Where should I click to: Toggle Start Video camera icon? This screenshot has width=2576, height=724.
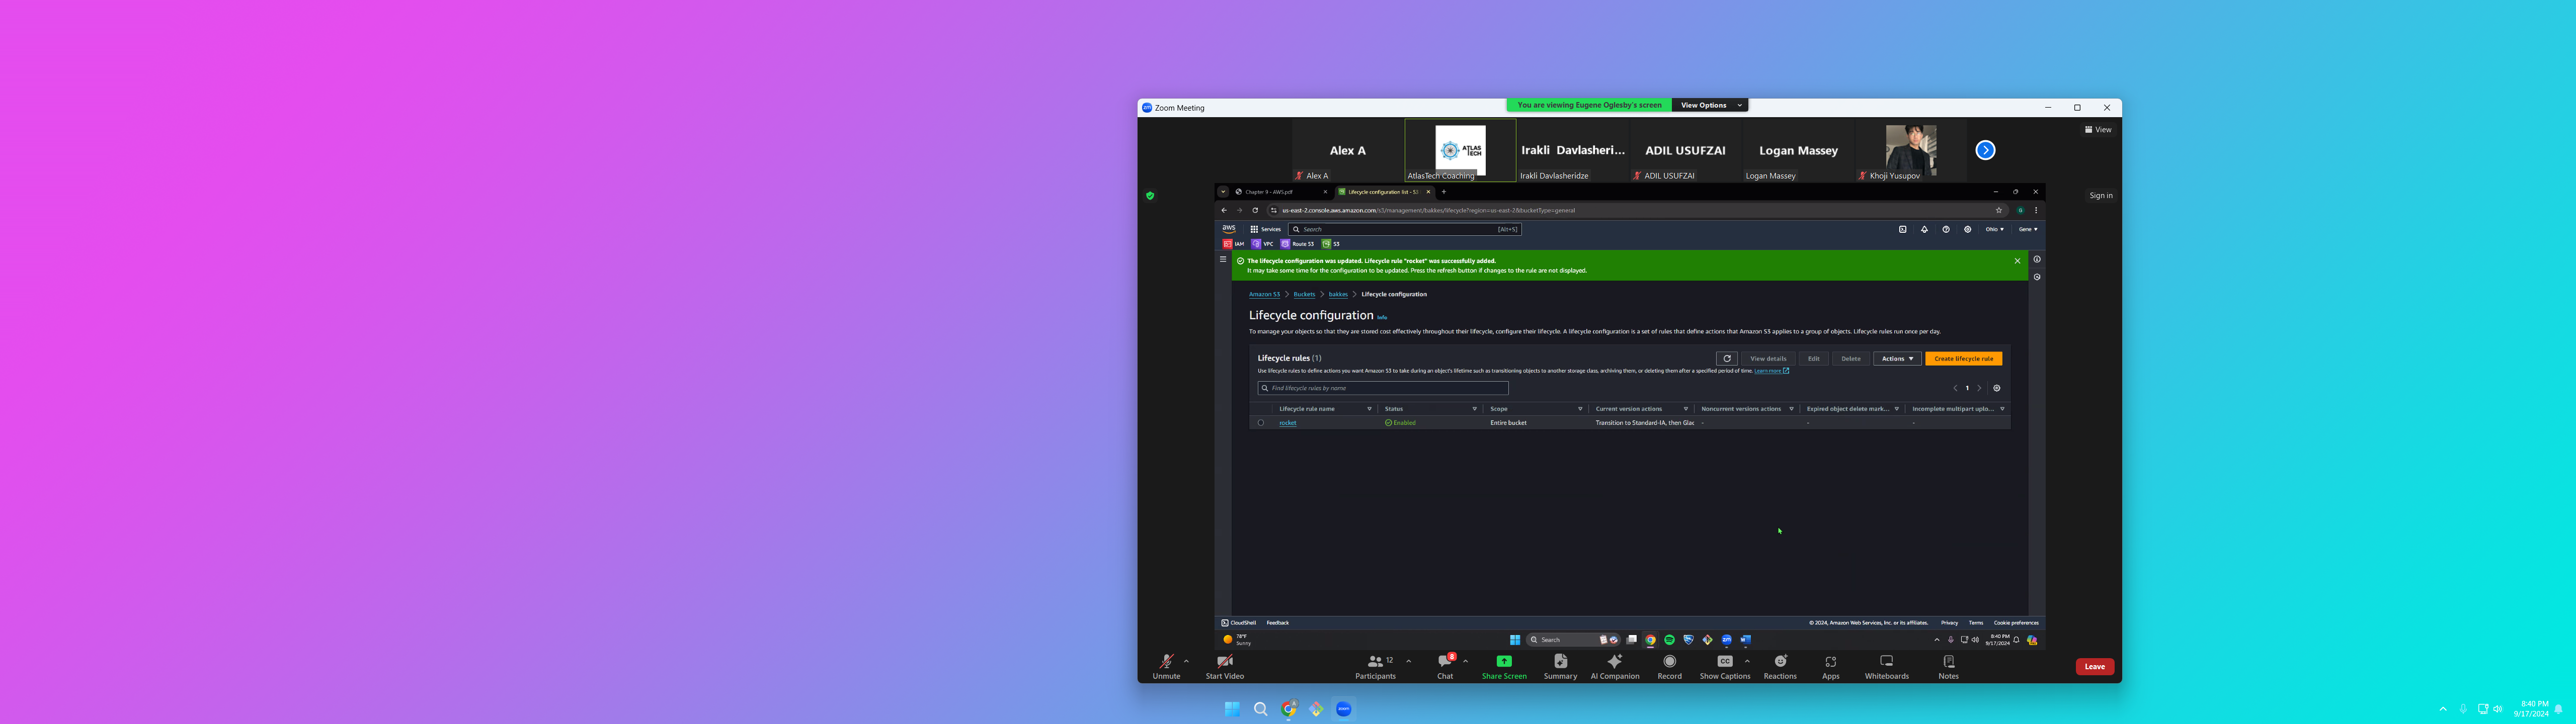pos(1224,662)
